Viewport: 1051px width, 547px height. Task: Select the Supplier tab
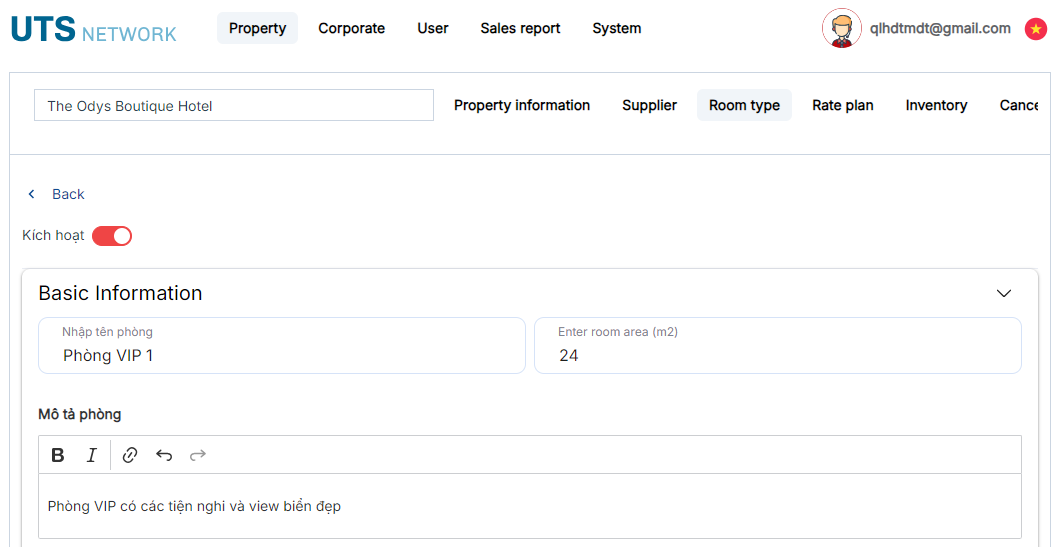point(650,105)
